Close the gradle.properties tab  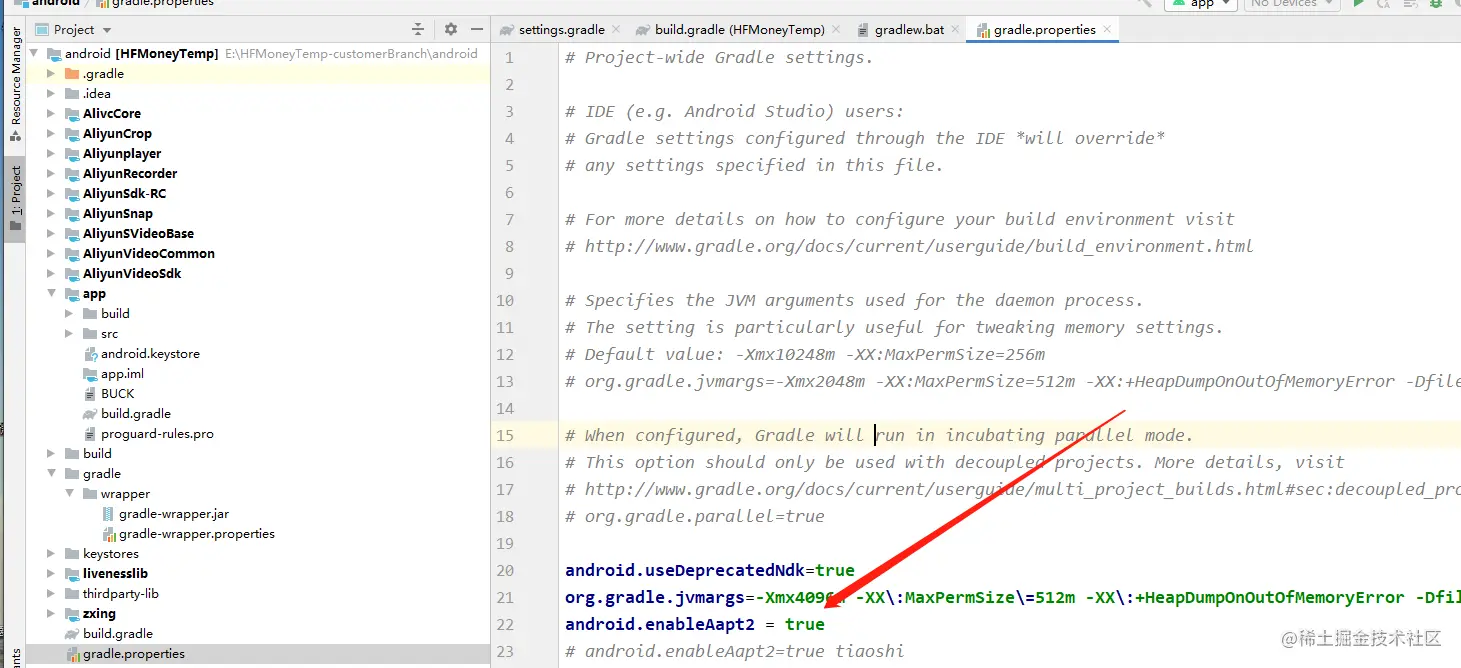tap(1106, 30)
